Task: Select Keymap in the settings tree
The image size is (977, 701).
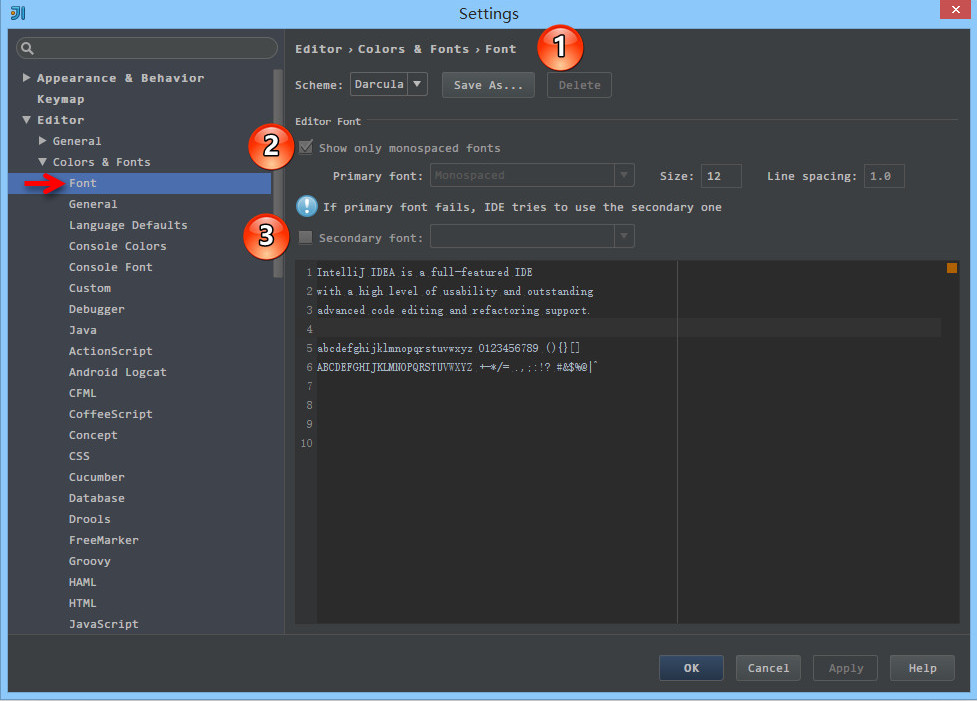Action: (60, 99)
